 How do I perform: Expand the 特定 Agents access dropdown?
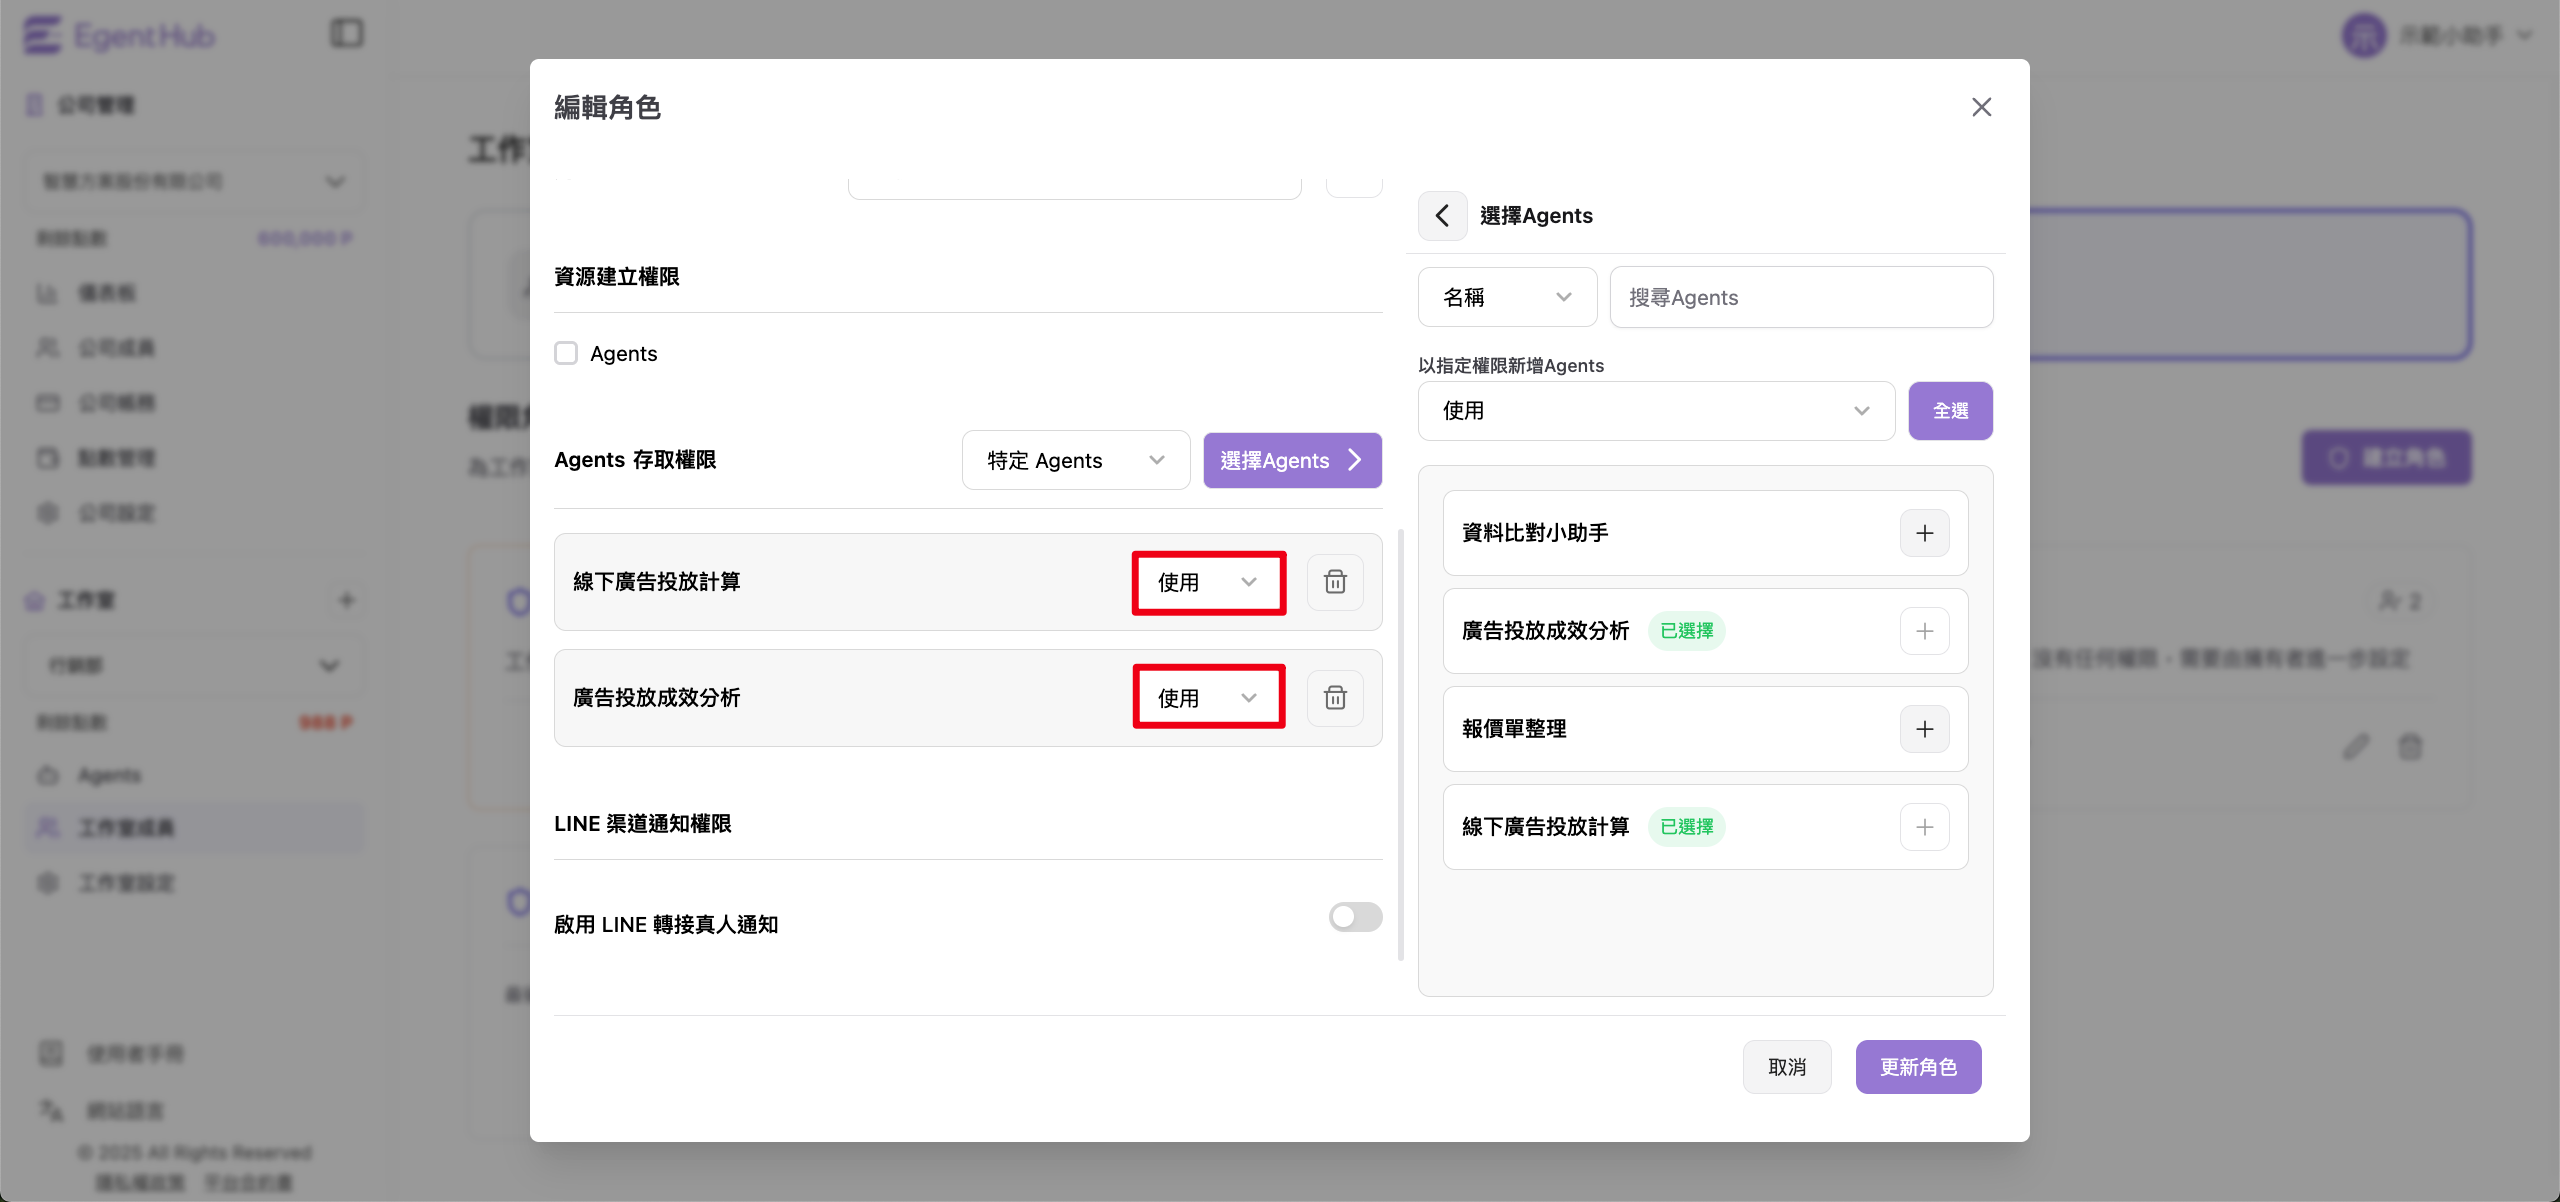[1075, 460]
